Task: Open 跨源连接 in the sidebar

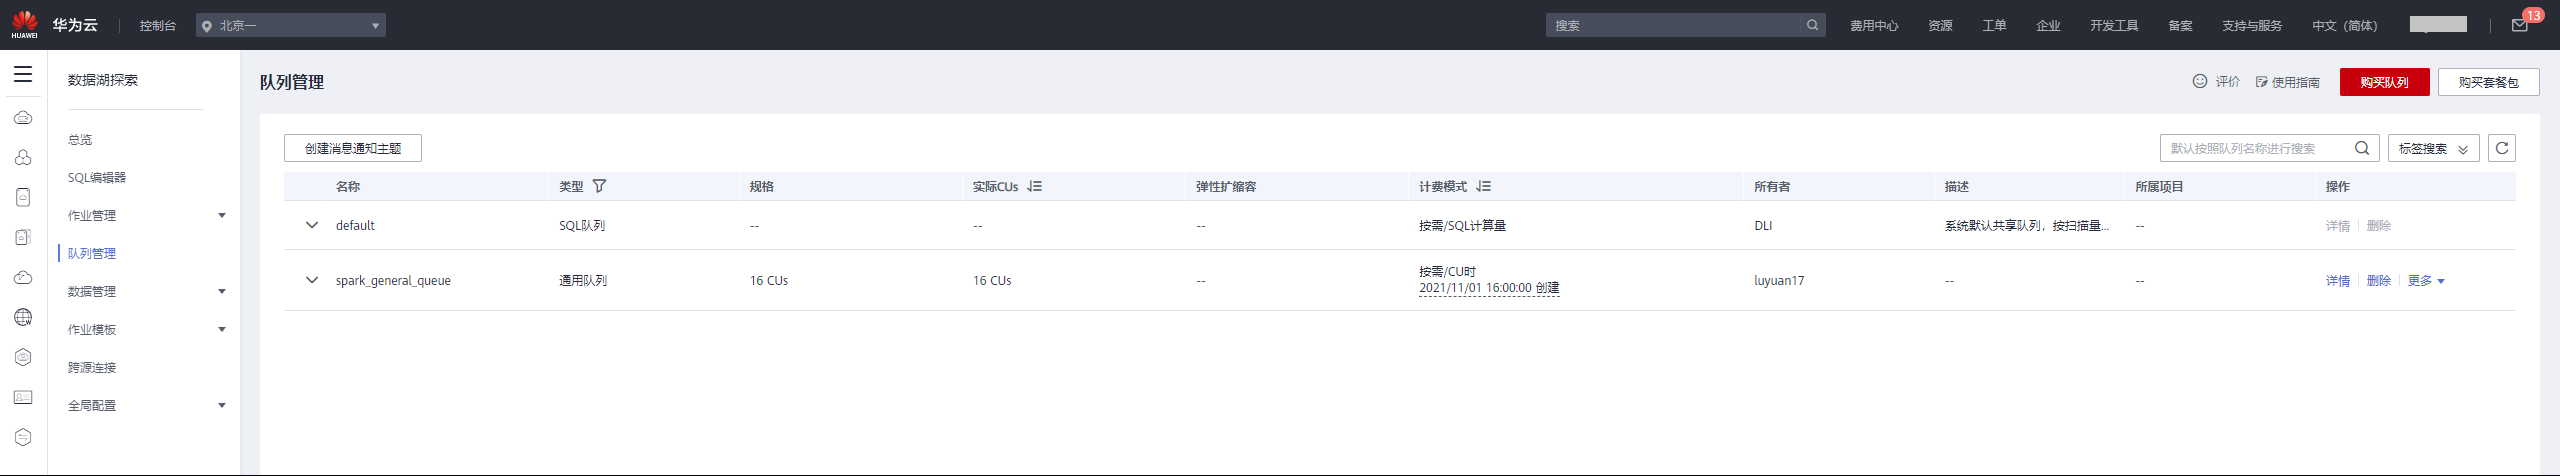Action: (92, 367)
